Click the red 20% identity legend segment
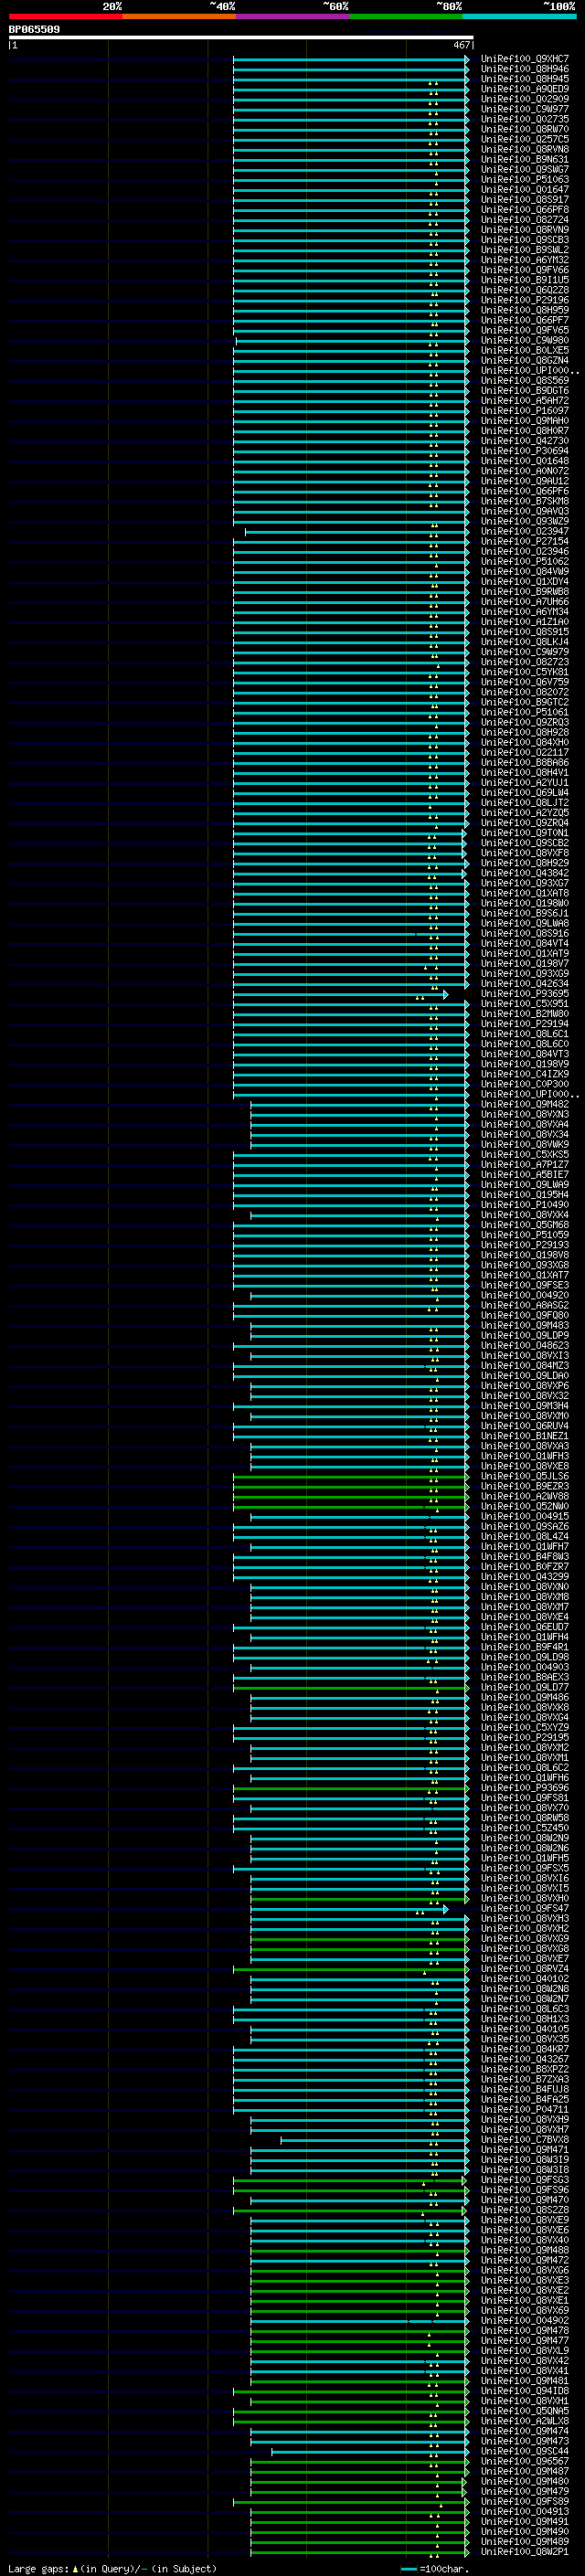Viewport: 585px width, 2576px height. point(66,16)
